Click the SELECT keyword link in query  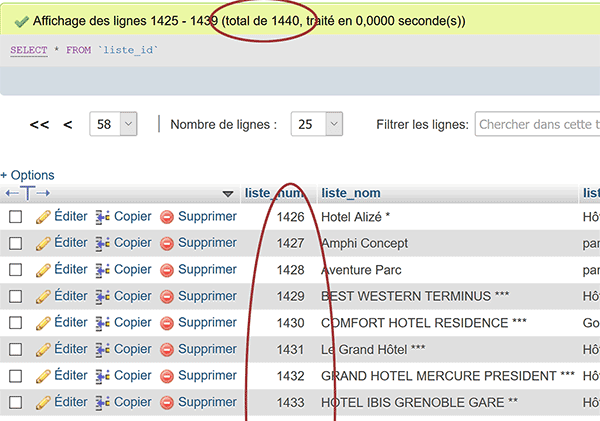click(29, 50)
